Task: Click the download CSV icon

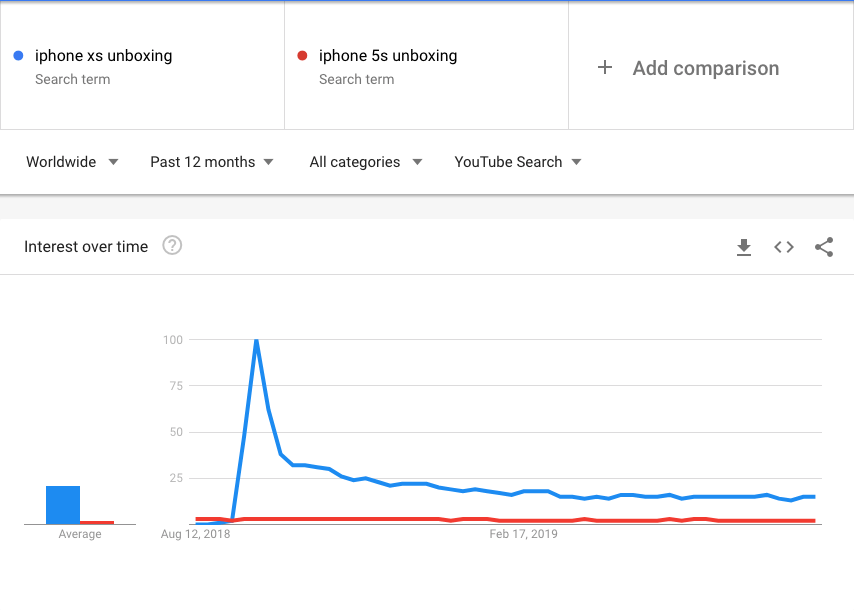Action: click(744, 247)
